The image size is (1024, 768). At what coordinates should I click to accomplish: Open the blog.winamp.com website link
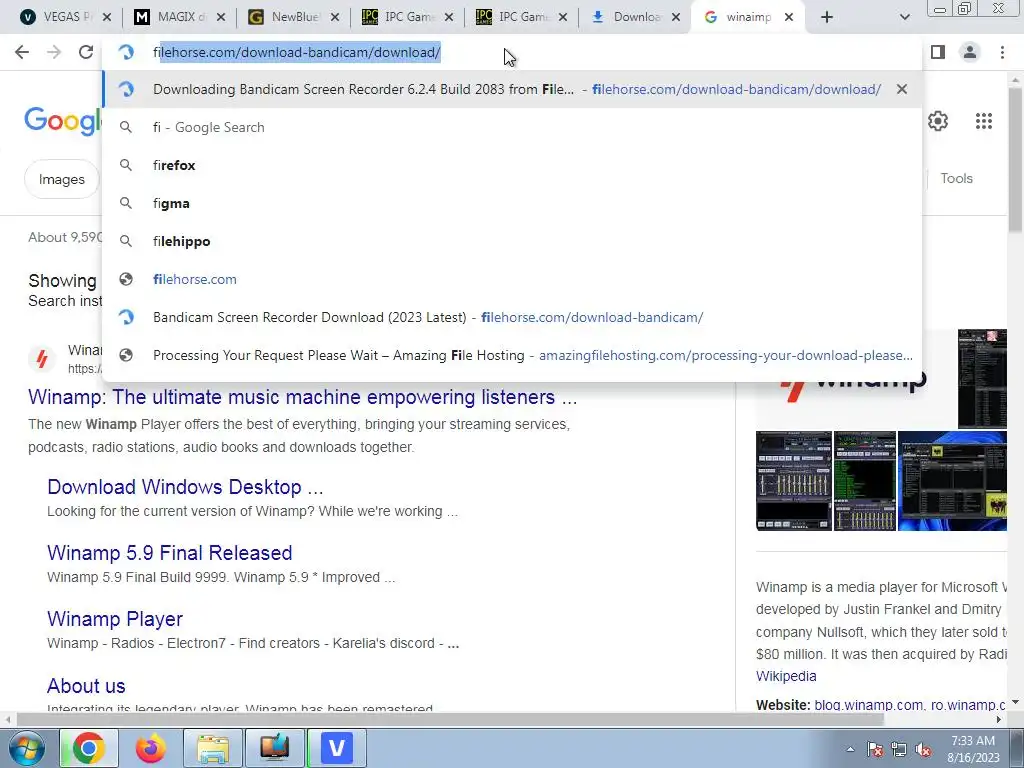869,705
